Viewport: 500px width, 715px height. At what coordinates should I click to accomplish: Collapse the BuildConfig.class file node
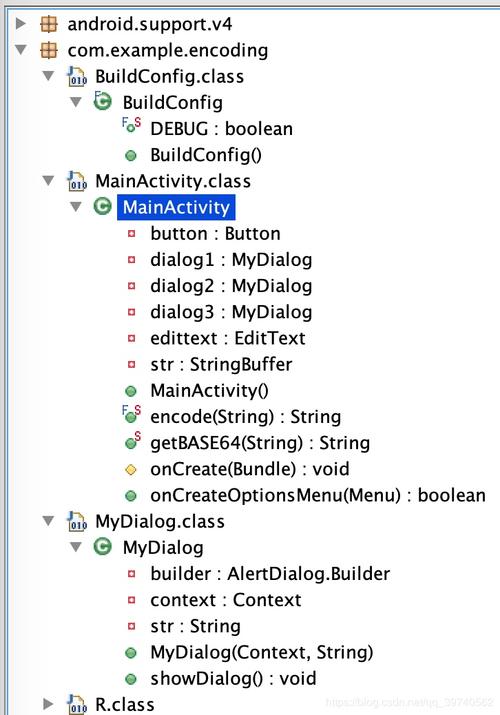tap(48, 76)
